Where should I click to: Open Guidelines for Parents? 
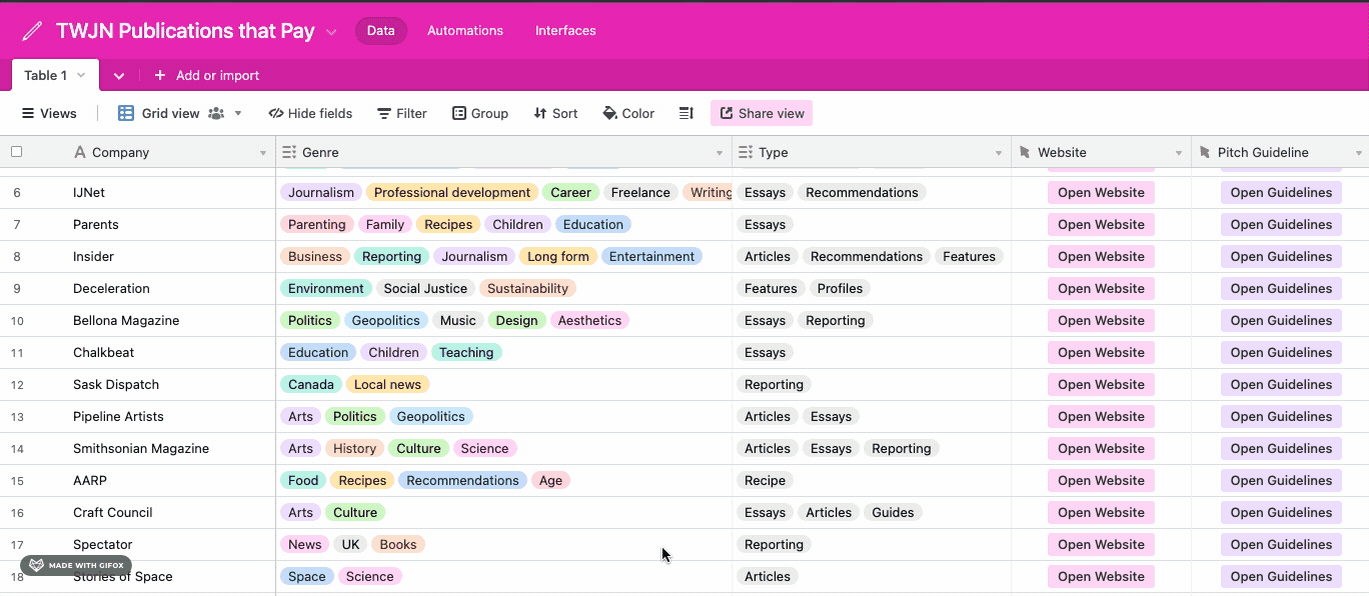pyautogui.click(x=1281, y=224)
